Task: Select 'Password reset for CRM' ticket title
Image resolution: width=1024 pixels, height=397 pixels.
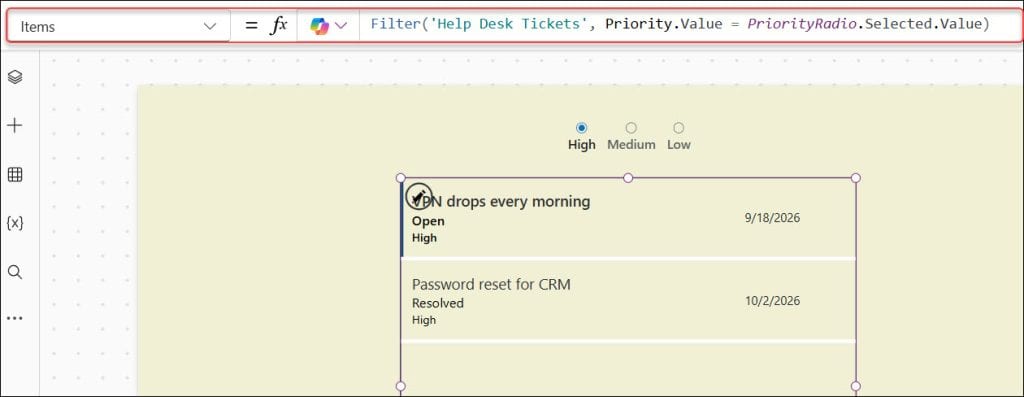Action: (x=491, y=285)
